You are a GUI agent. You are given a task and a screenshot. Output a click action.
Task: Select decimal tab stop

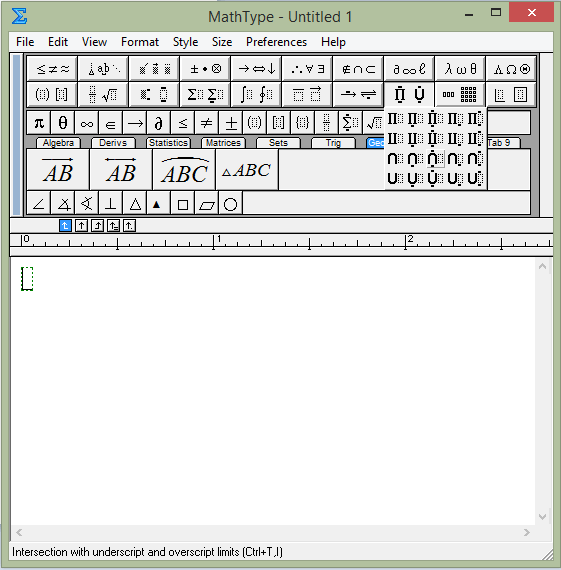(x=129, y=226)
